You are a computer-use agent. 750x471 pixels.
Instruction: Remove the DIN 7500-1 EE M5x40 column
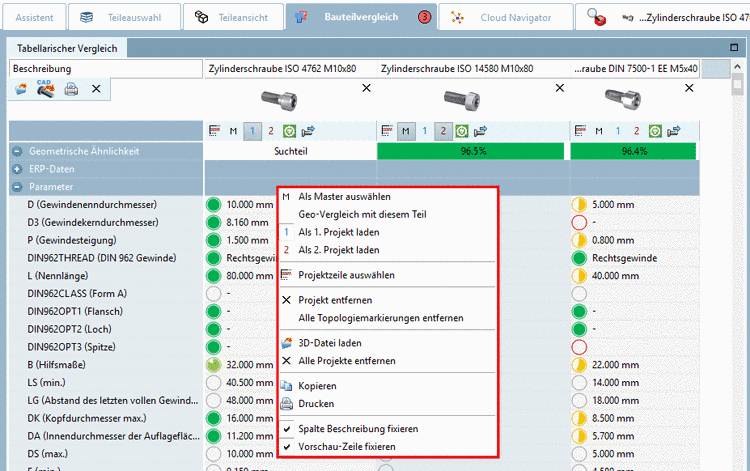coord(689,88)
